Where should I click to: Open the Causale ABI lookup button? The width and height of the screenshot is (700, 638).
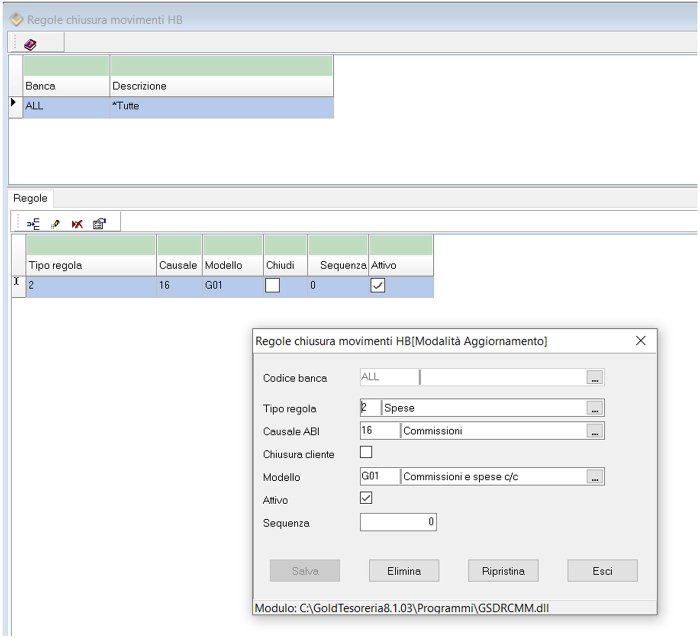[x=595, y=431]
